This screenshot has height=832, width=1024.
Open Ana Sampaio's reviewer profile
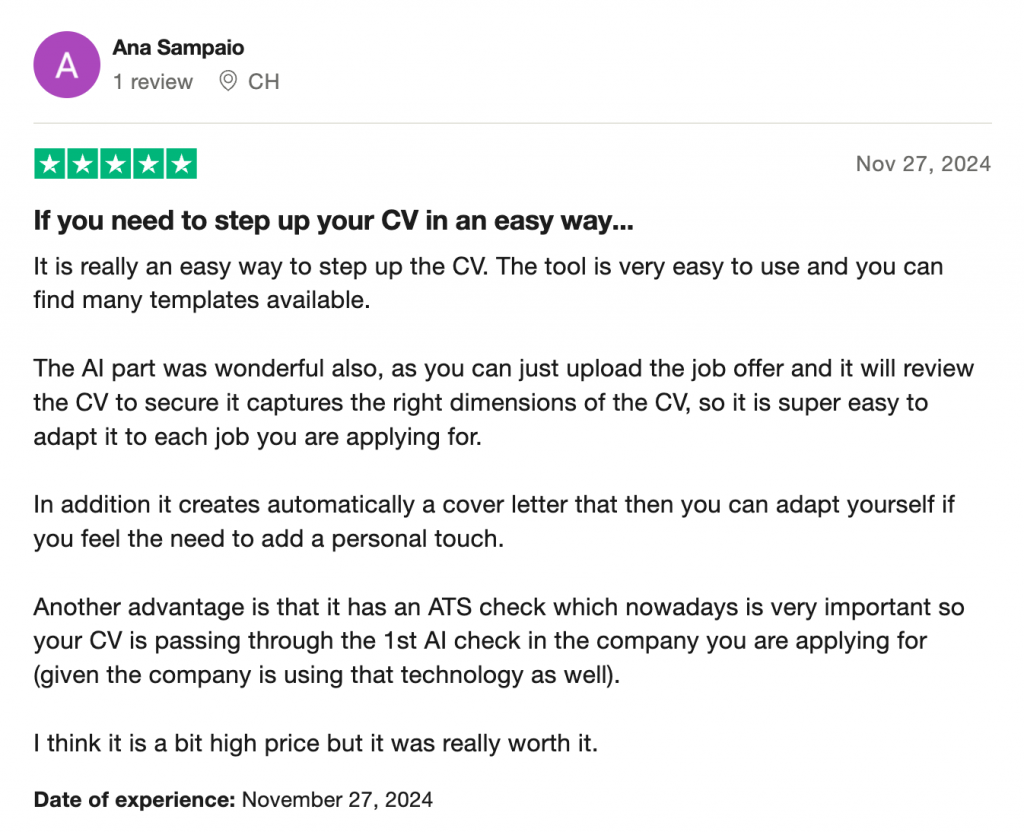(178, 48)
